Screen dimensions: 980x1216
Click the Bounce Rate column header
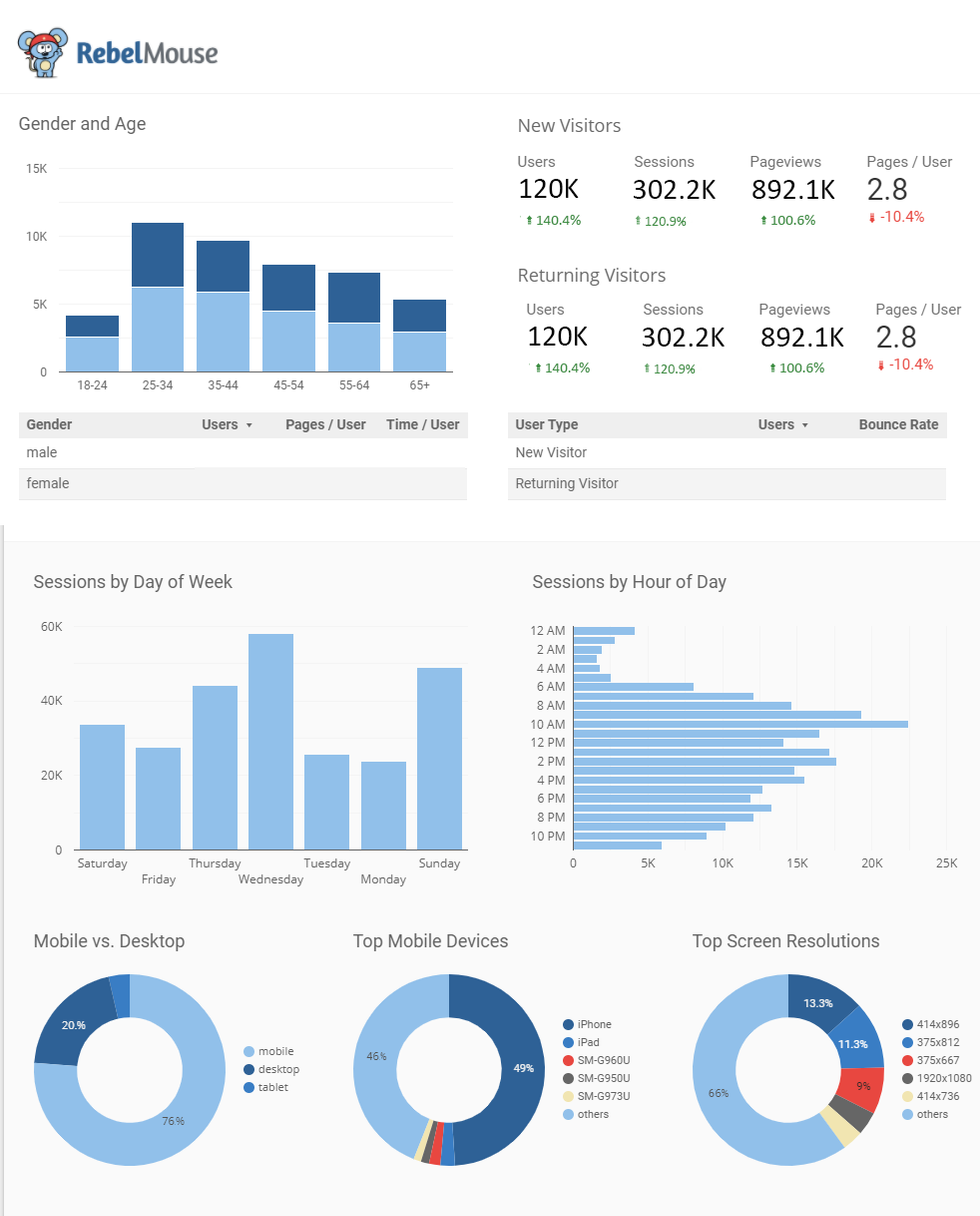click(x=898, y=425)
